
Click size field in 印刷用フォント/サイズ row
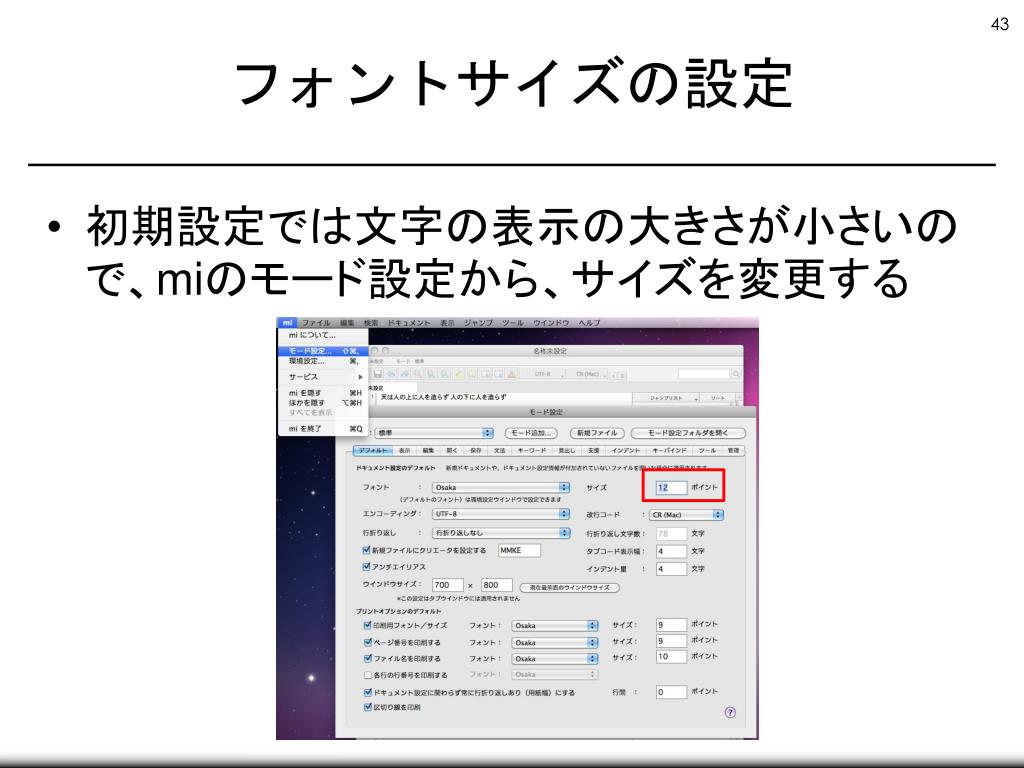671,625
